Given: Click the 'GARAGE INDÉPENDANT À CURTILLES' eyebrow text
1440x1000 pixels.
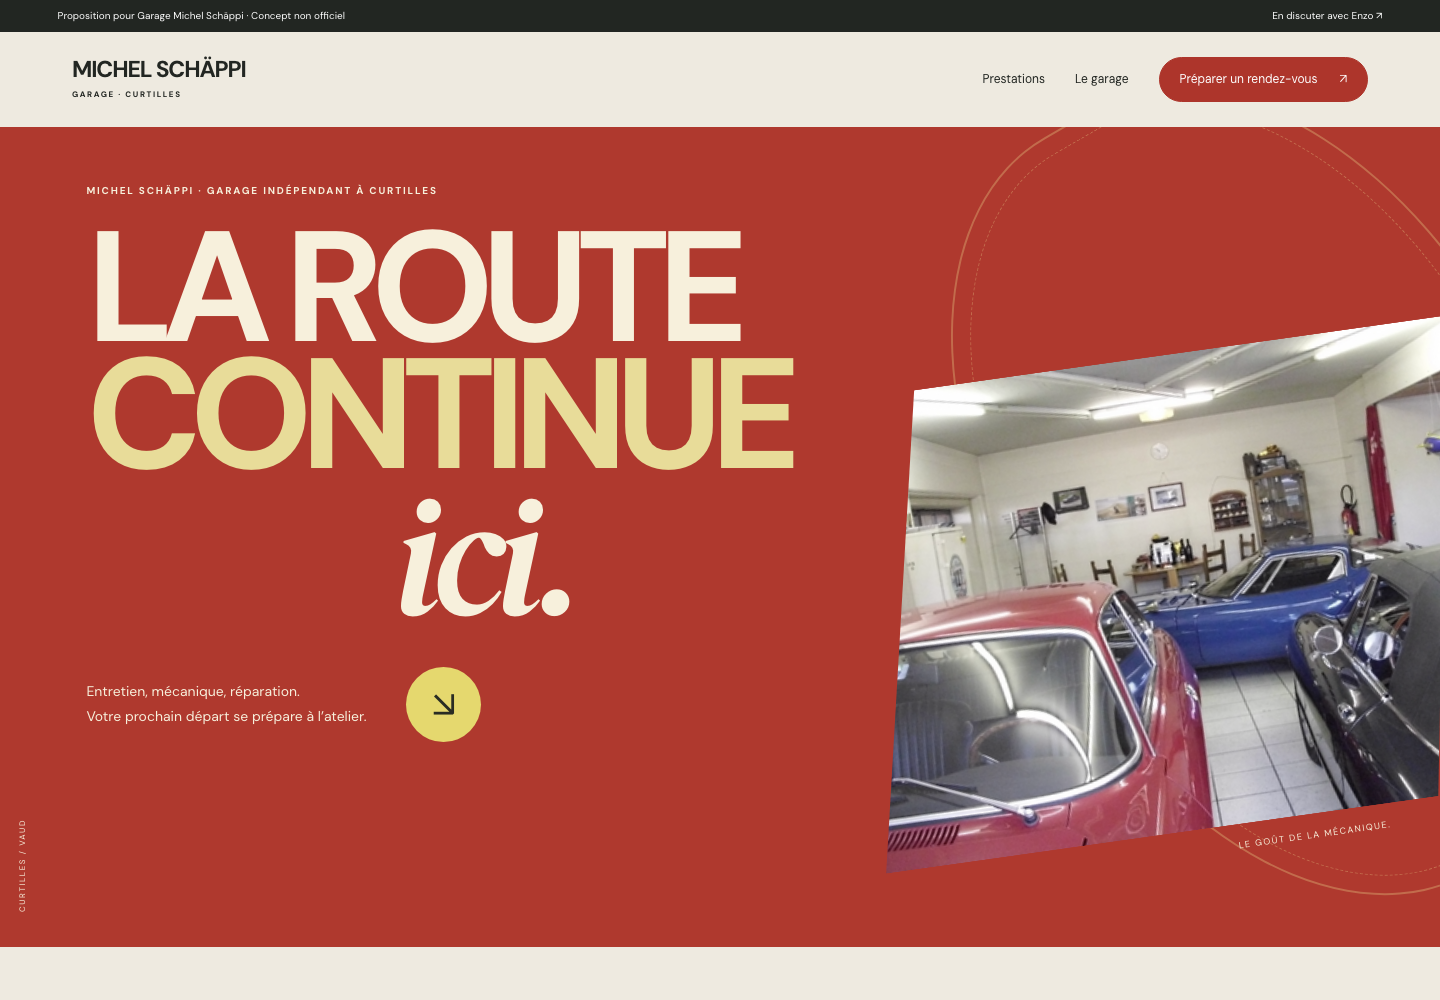Looking at the screenshot, I should [322, 190].
